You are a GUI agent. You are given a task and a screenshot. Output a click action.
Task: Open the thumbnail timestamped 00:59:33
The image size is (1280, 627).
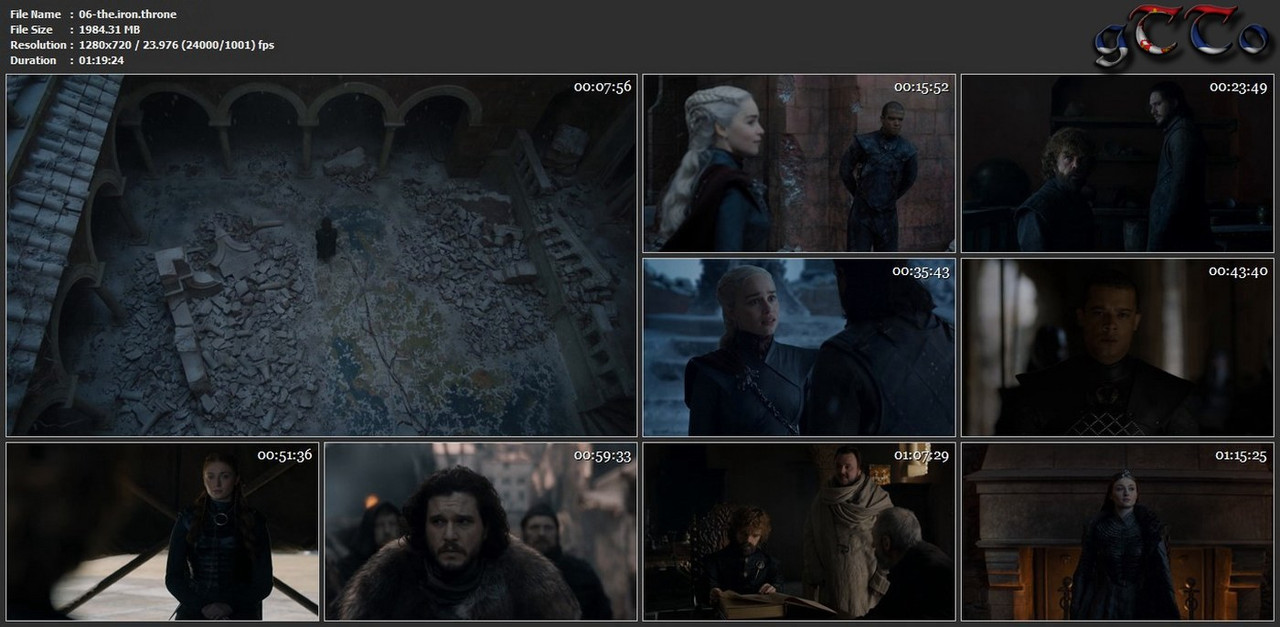[x=480, y=532]
